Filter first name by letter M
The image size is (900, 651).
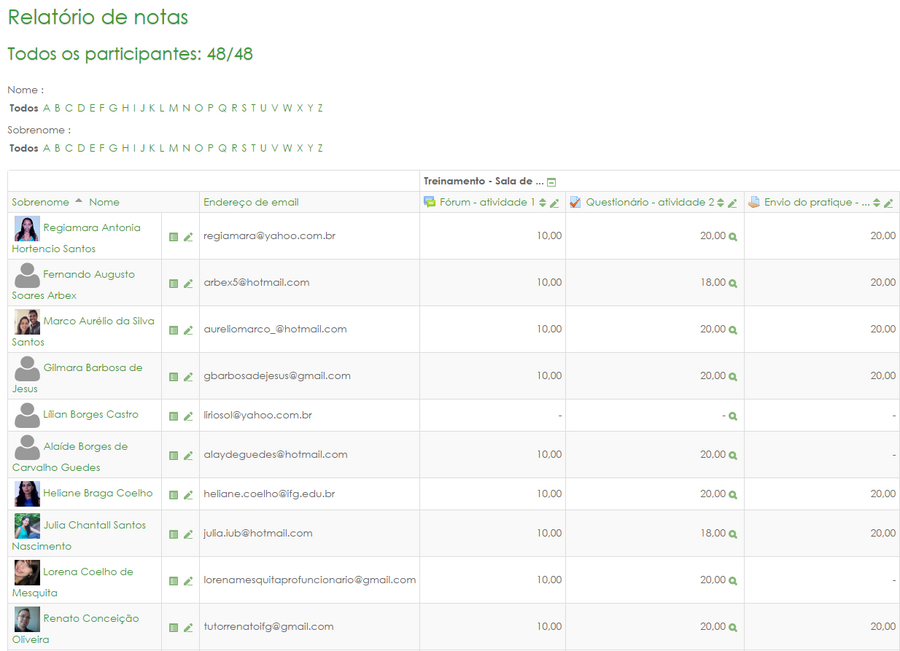[x=173, y=108]
